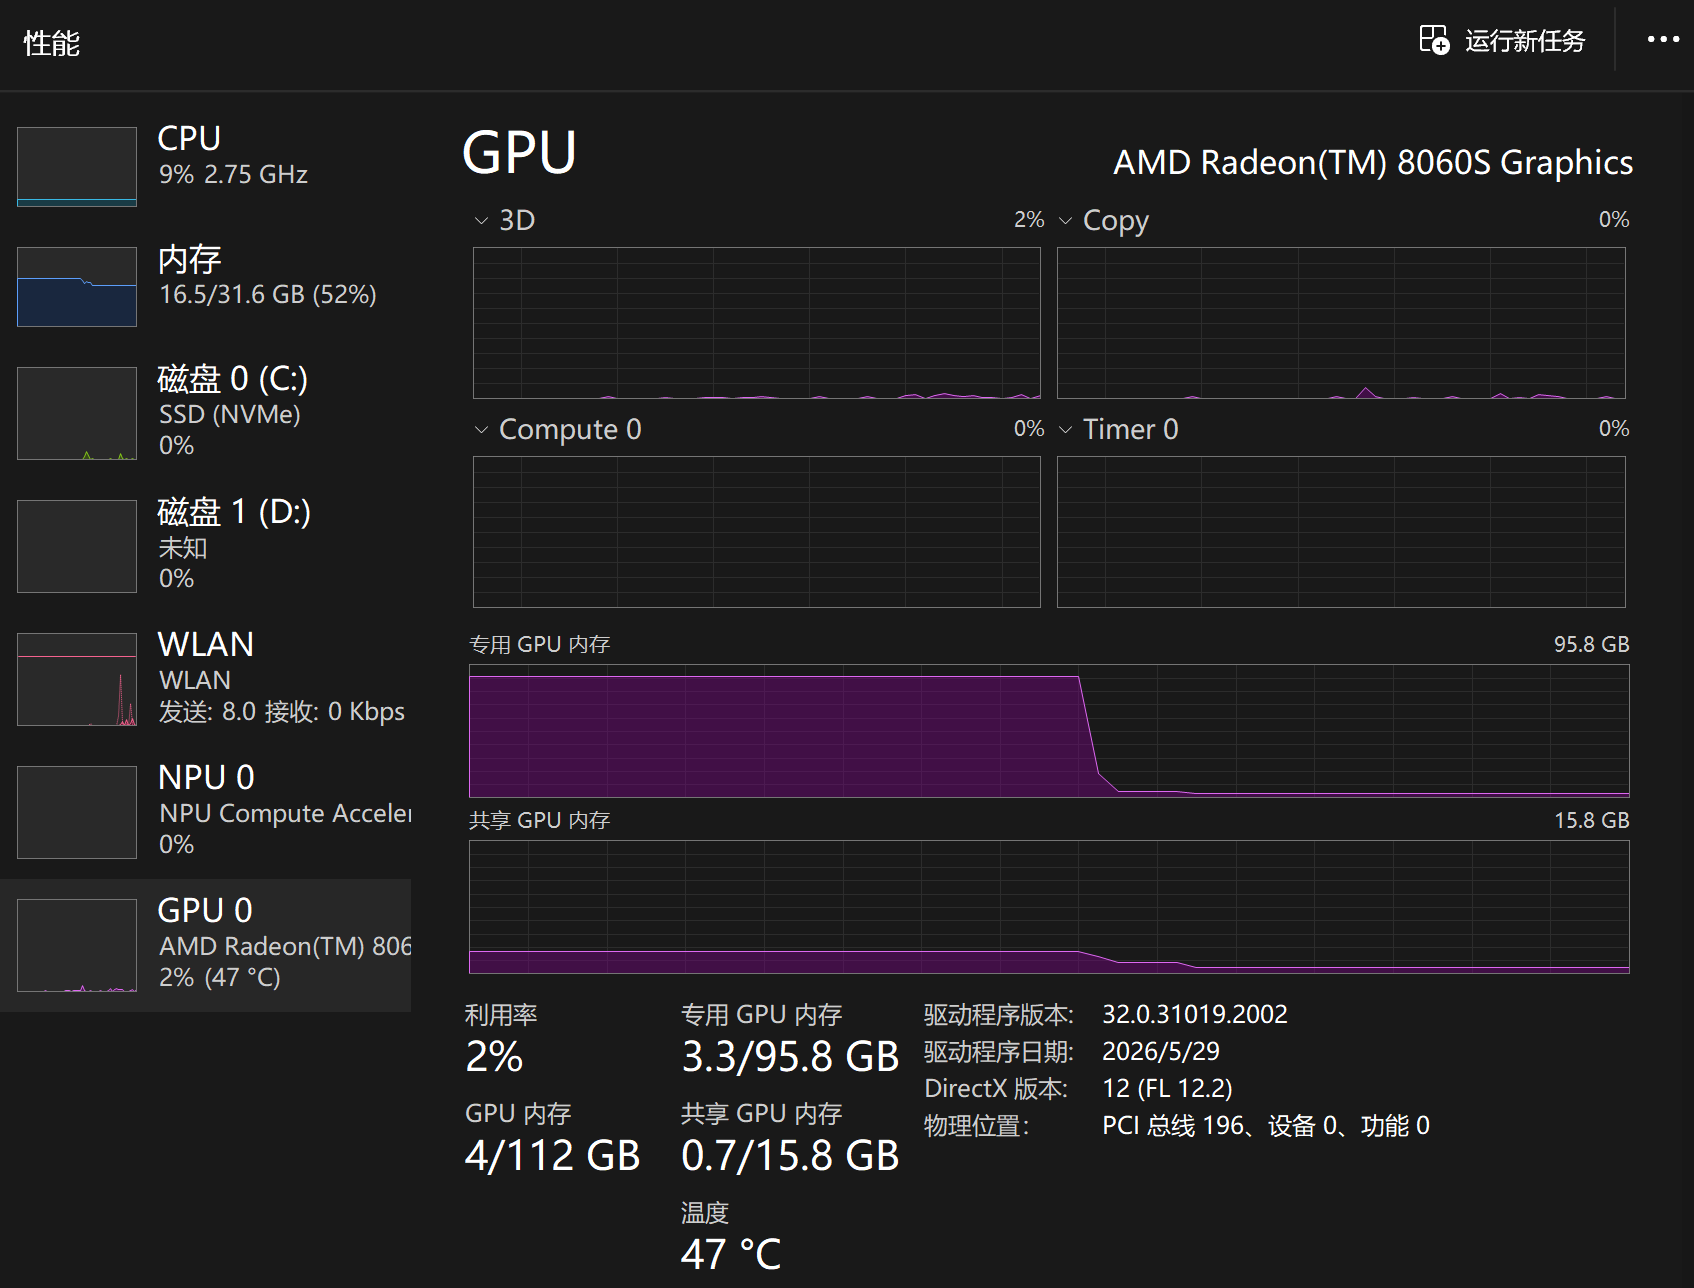1694x1288 pixels.
Task: Click the large GPU heading
Action: point(519,153)
